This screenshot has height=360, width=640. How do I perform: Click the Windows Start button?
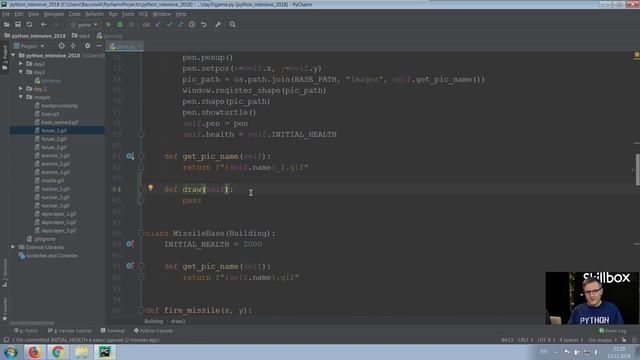click(10, 352)
